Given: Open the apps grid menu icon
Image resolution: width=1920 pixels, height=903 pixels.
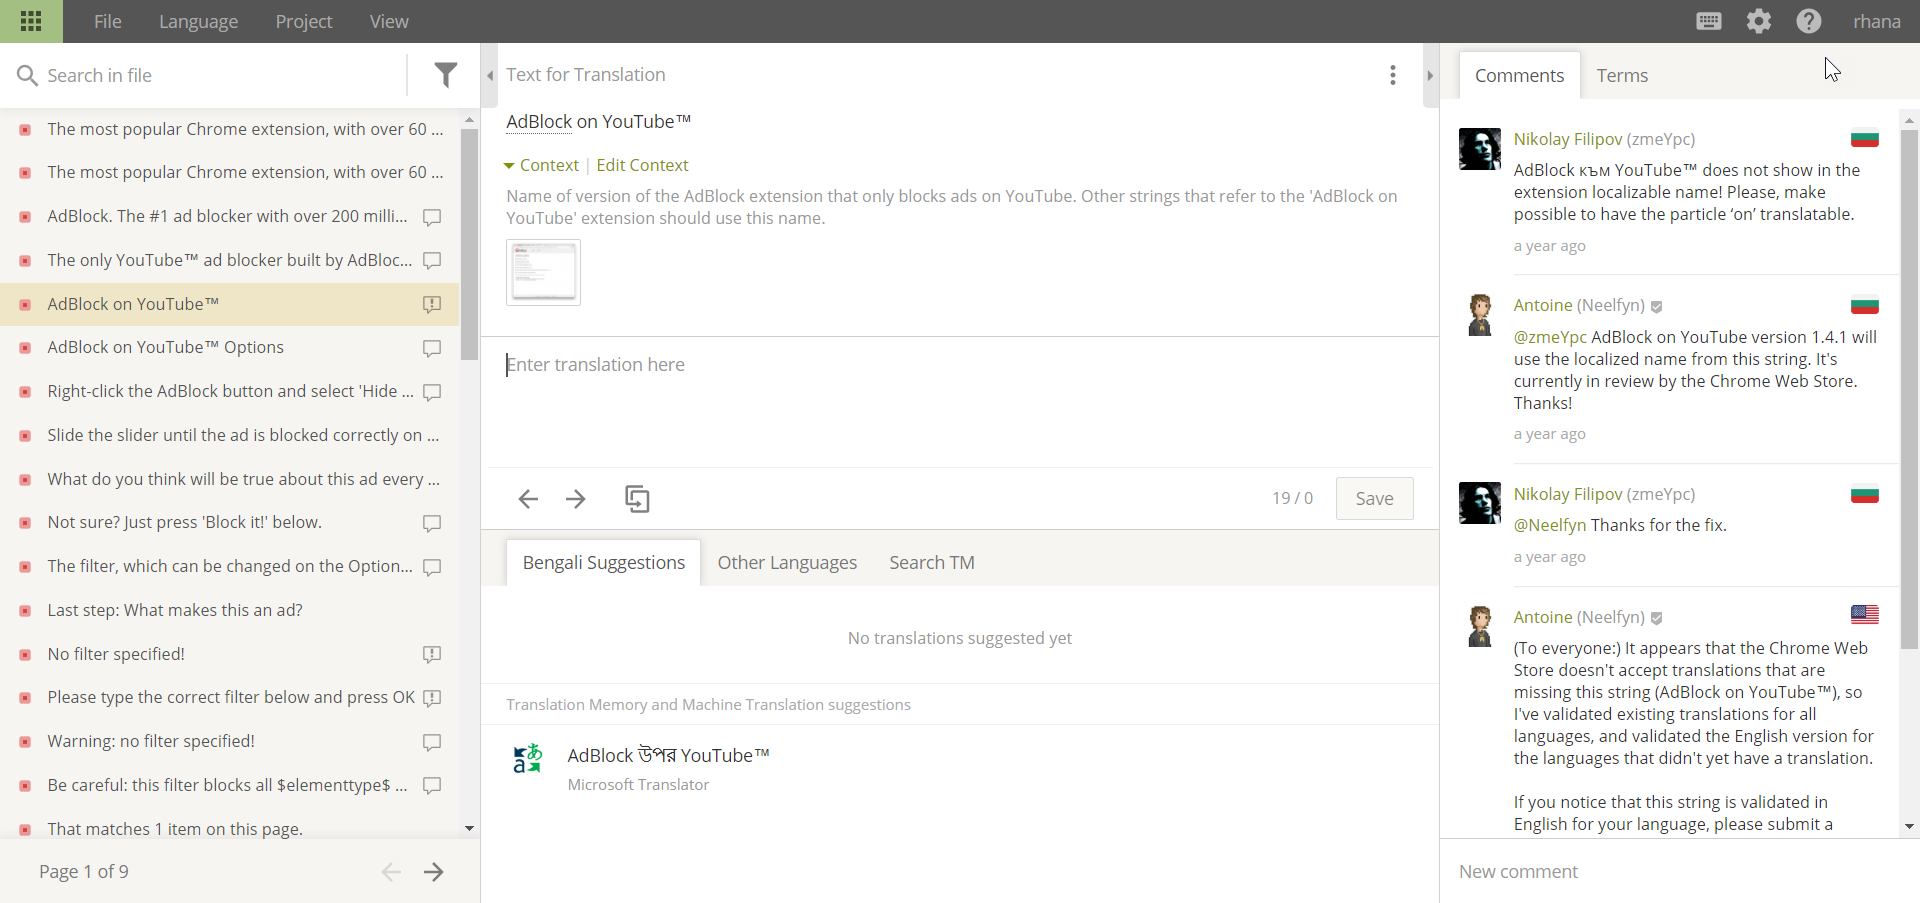Looking at the screenshot, I should pos(31,21).
